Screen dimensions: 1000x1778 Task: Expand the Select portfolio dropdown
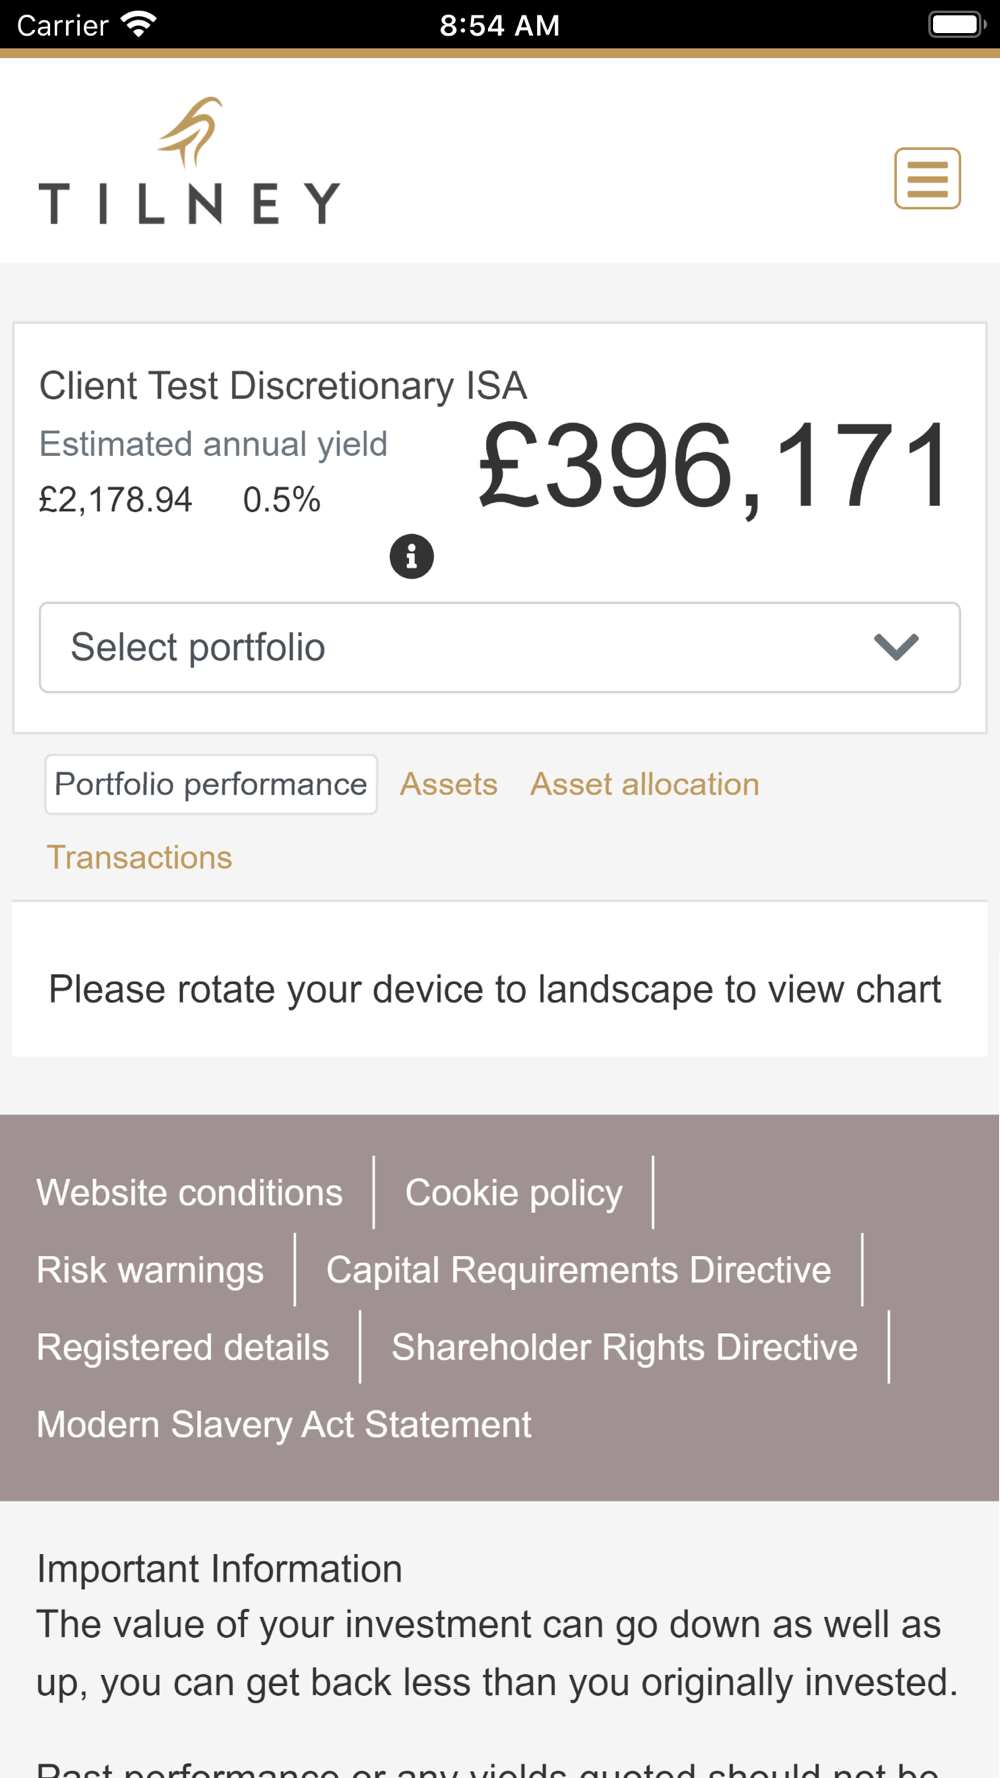499,647
